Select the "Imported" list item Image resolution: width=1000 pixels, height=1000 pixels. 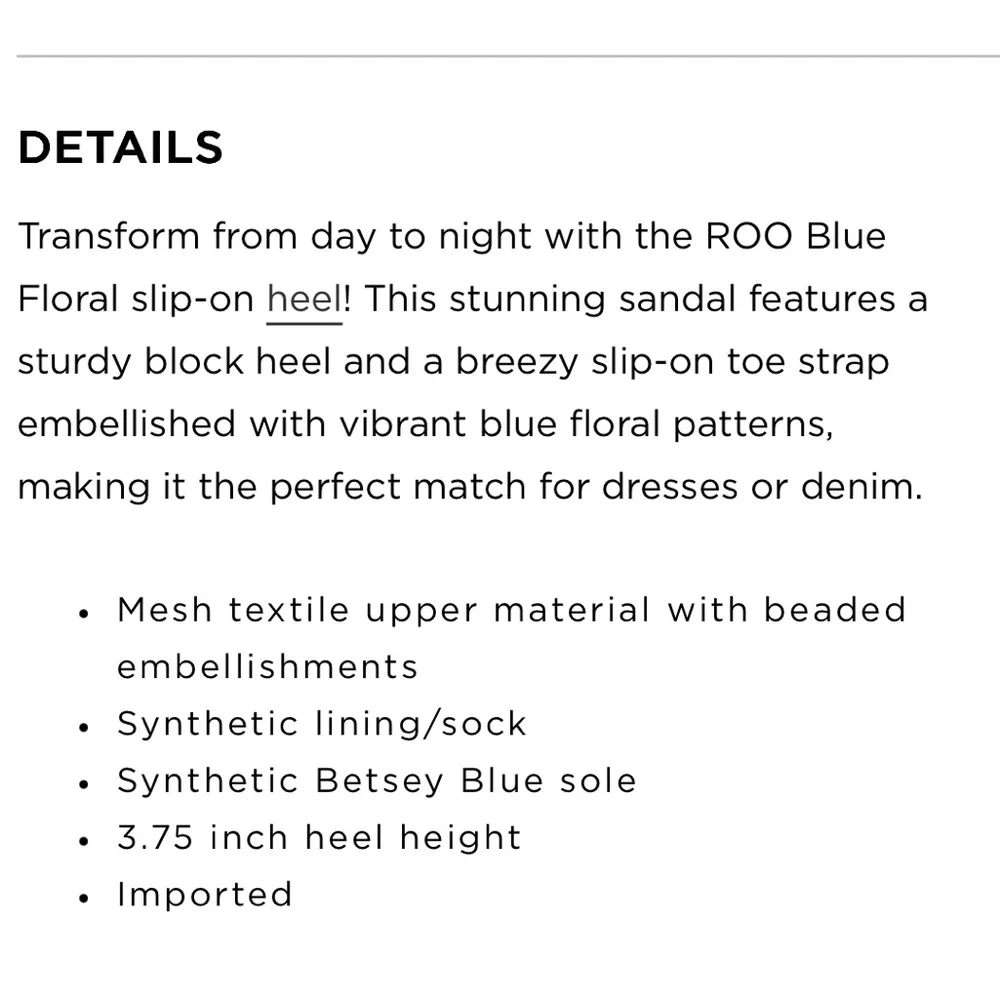(x=204, y=894)
